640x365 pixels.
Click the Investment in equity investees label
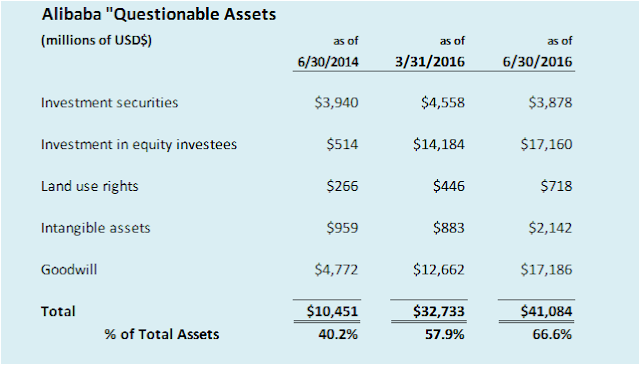pos(139,145)
